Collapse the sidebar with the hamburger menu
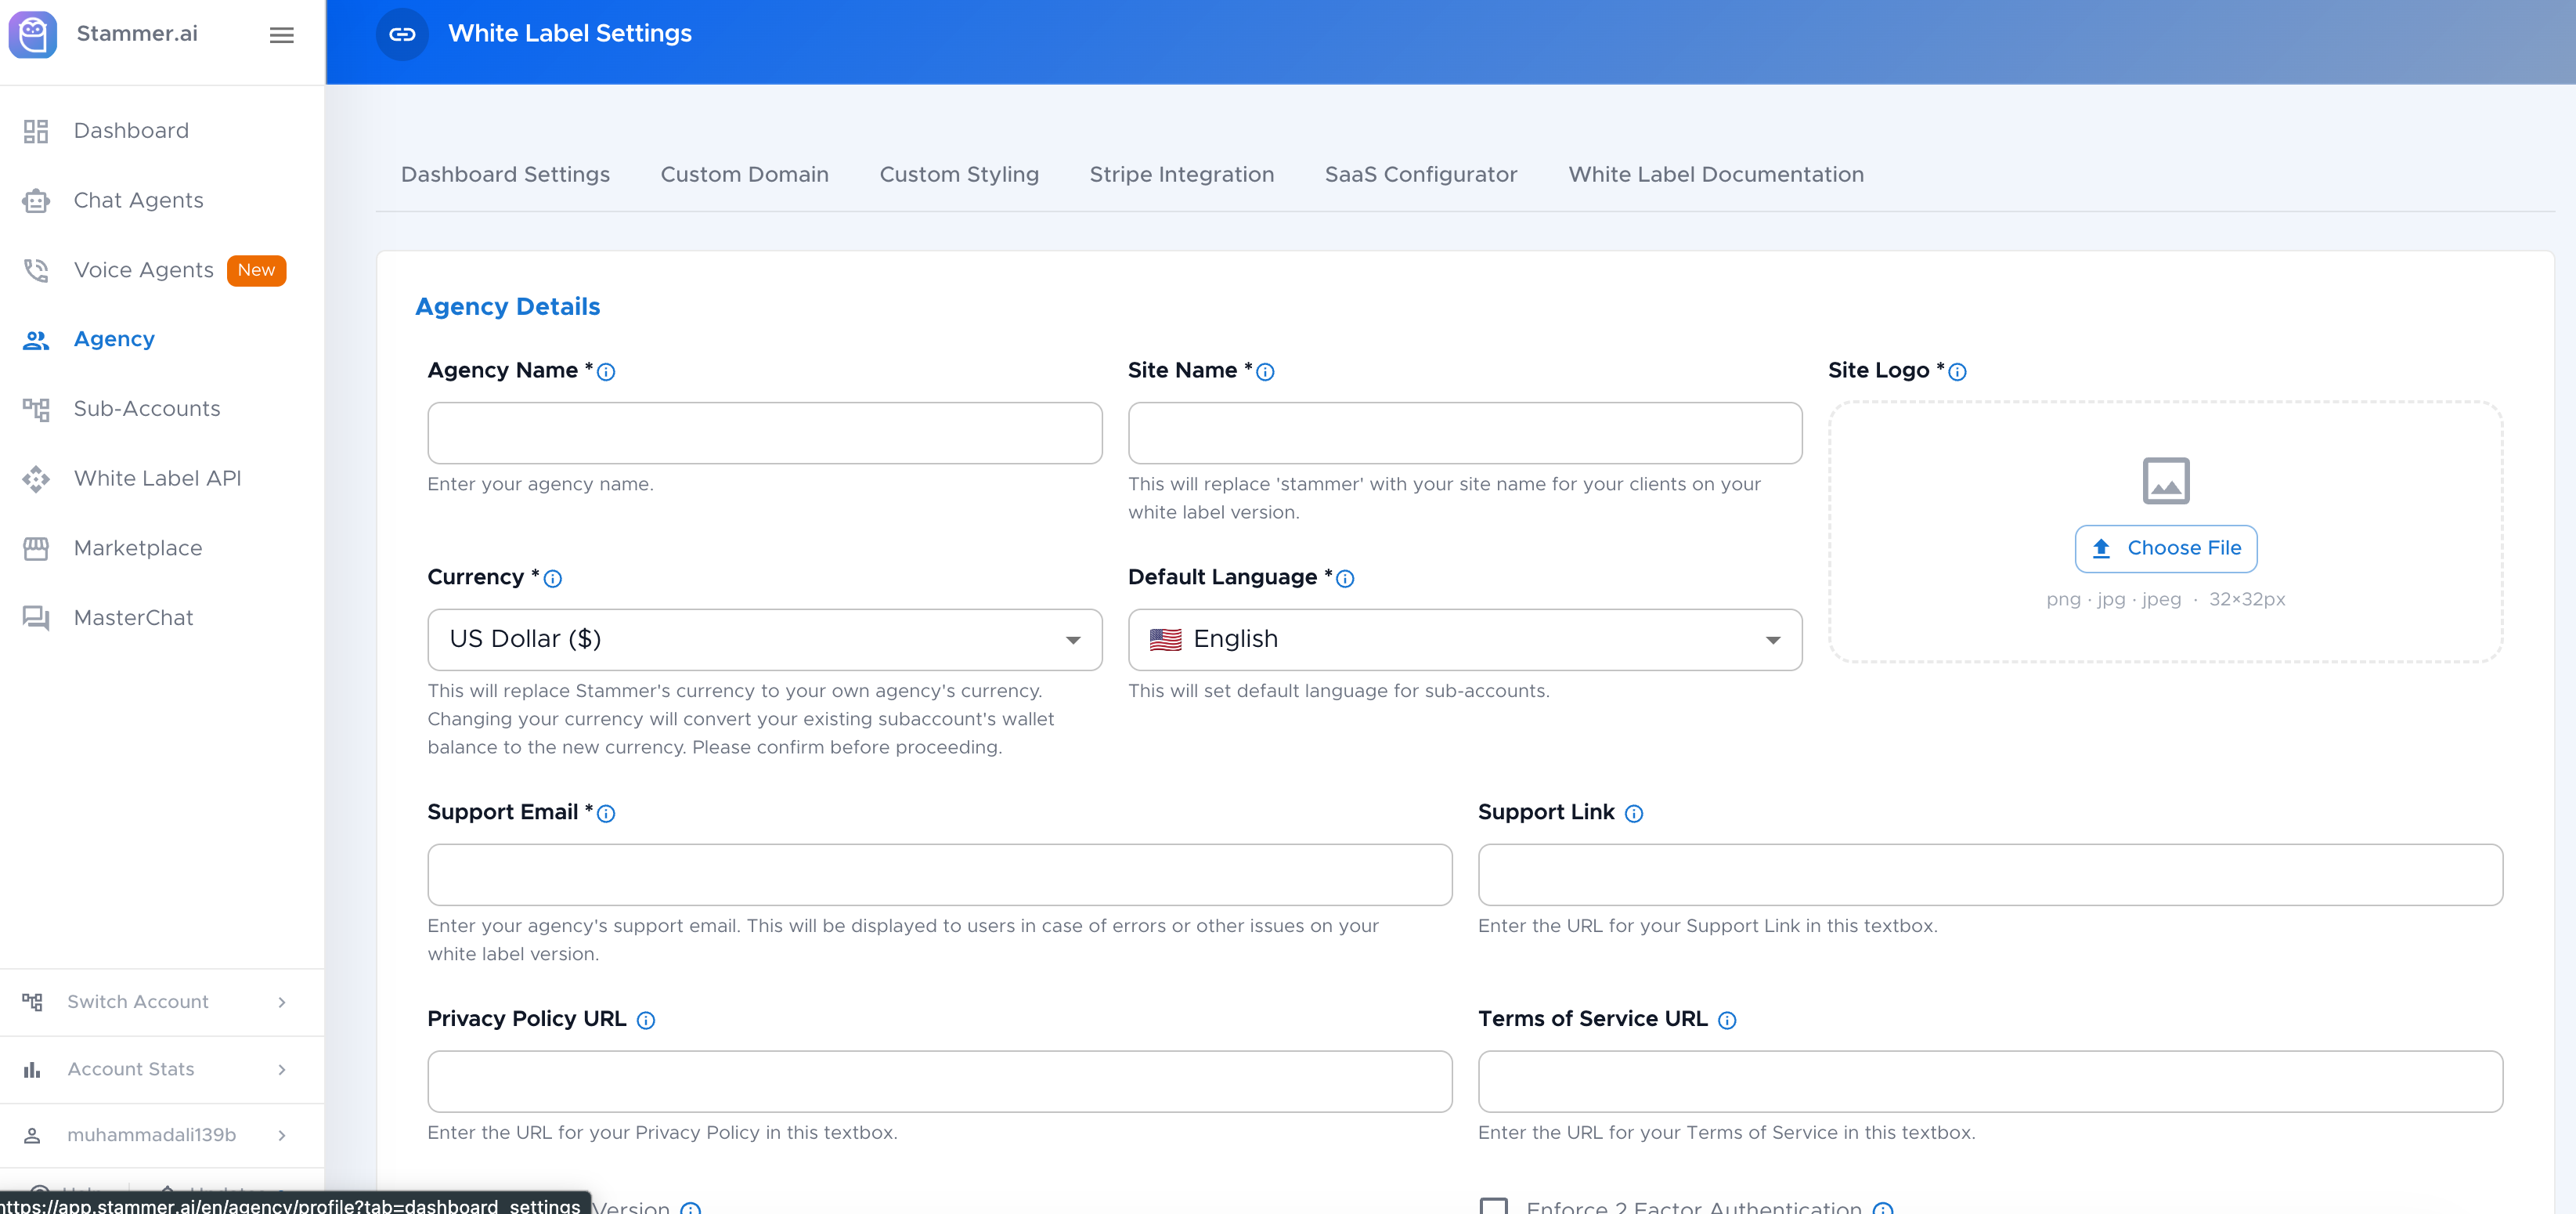The width and height of the screenshot is (2576, 1214). (x=282, y=35)
